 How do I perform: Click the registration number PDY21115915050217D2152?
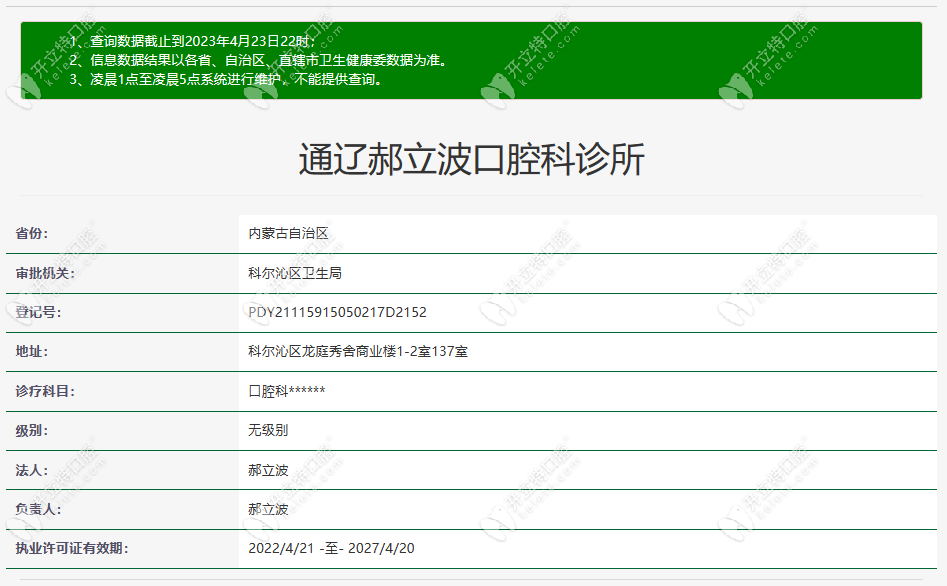(x=337, y=312)
